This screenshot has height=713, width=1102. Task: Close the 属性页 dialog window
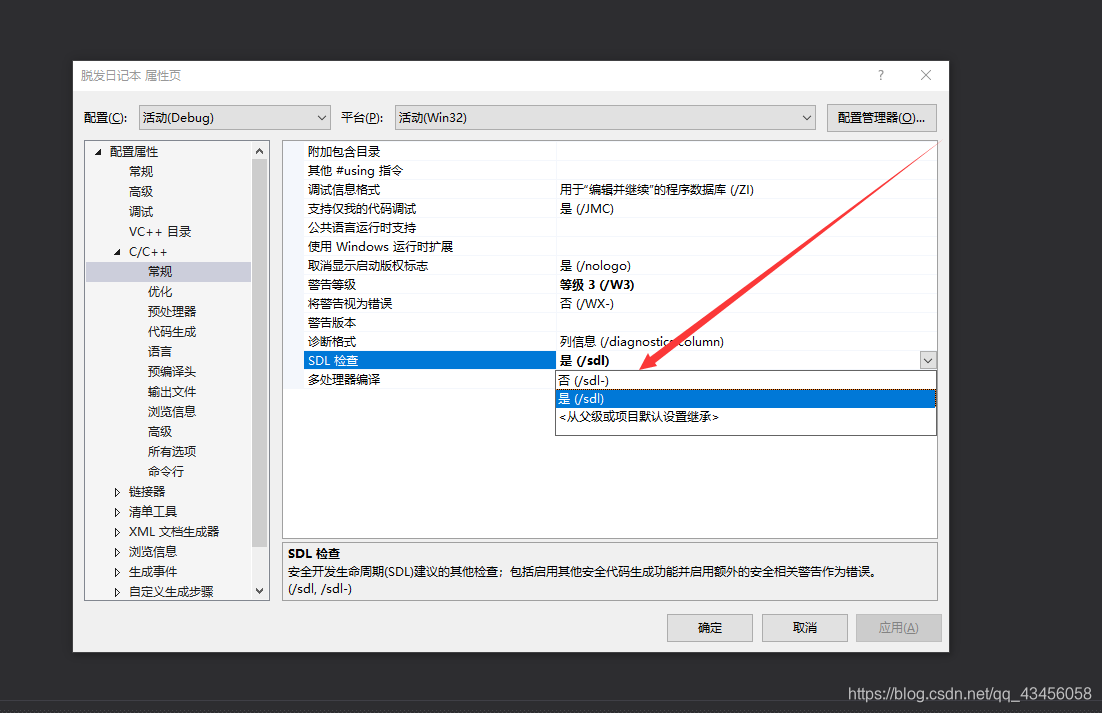[x=926, y=75]
